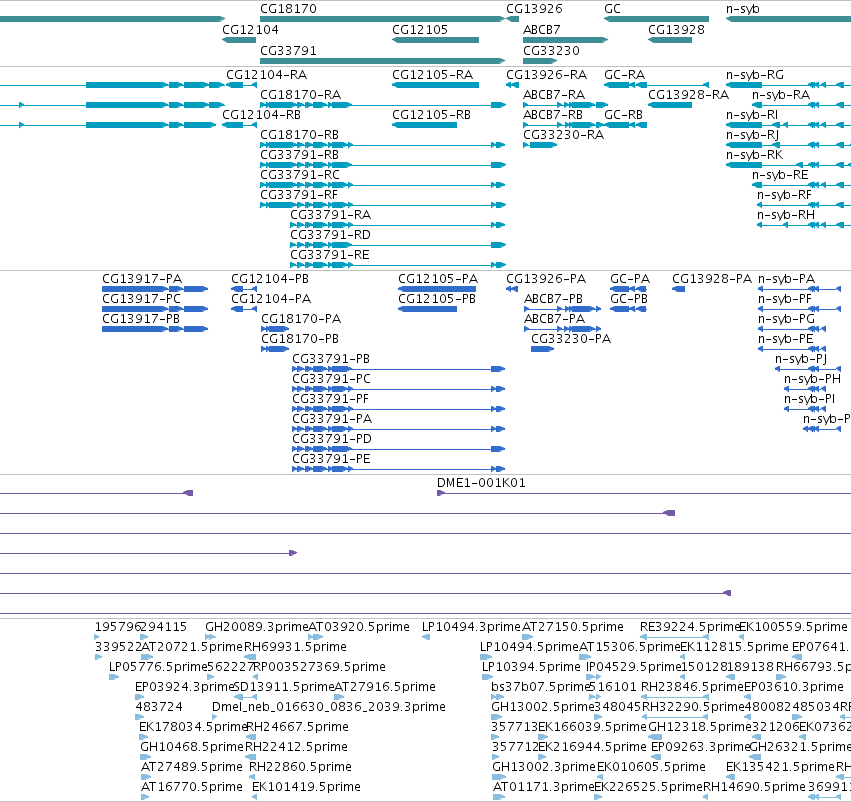This screenshot has height=802, width=851.
Task: Click the CG13928 gene label
Action: pos(676,29)
